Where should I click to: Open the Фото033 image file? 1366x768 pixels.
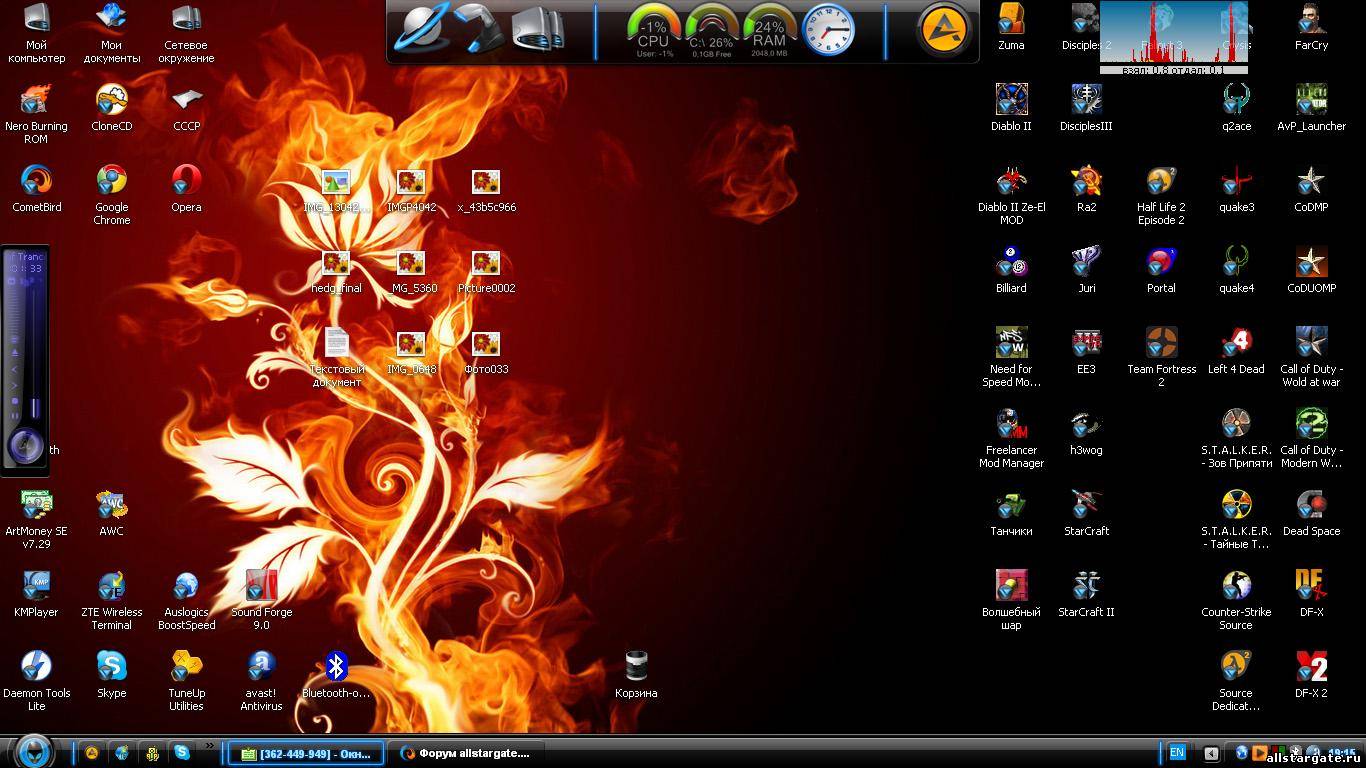(486, 345)
